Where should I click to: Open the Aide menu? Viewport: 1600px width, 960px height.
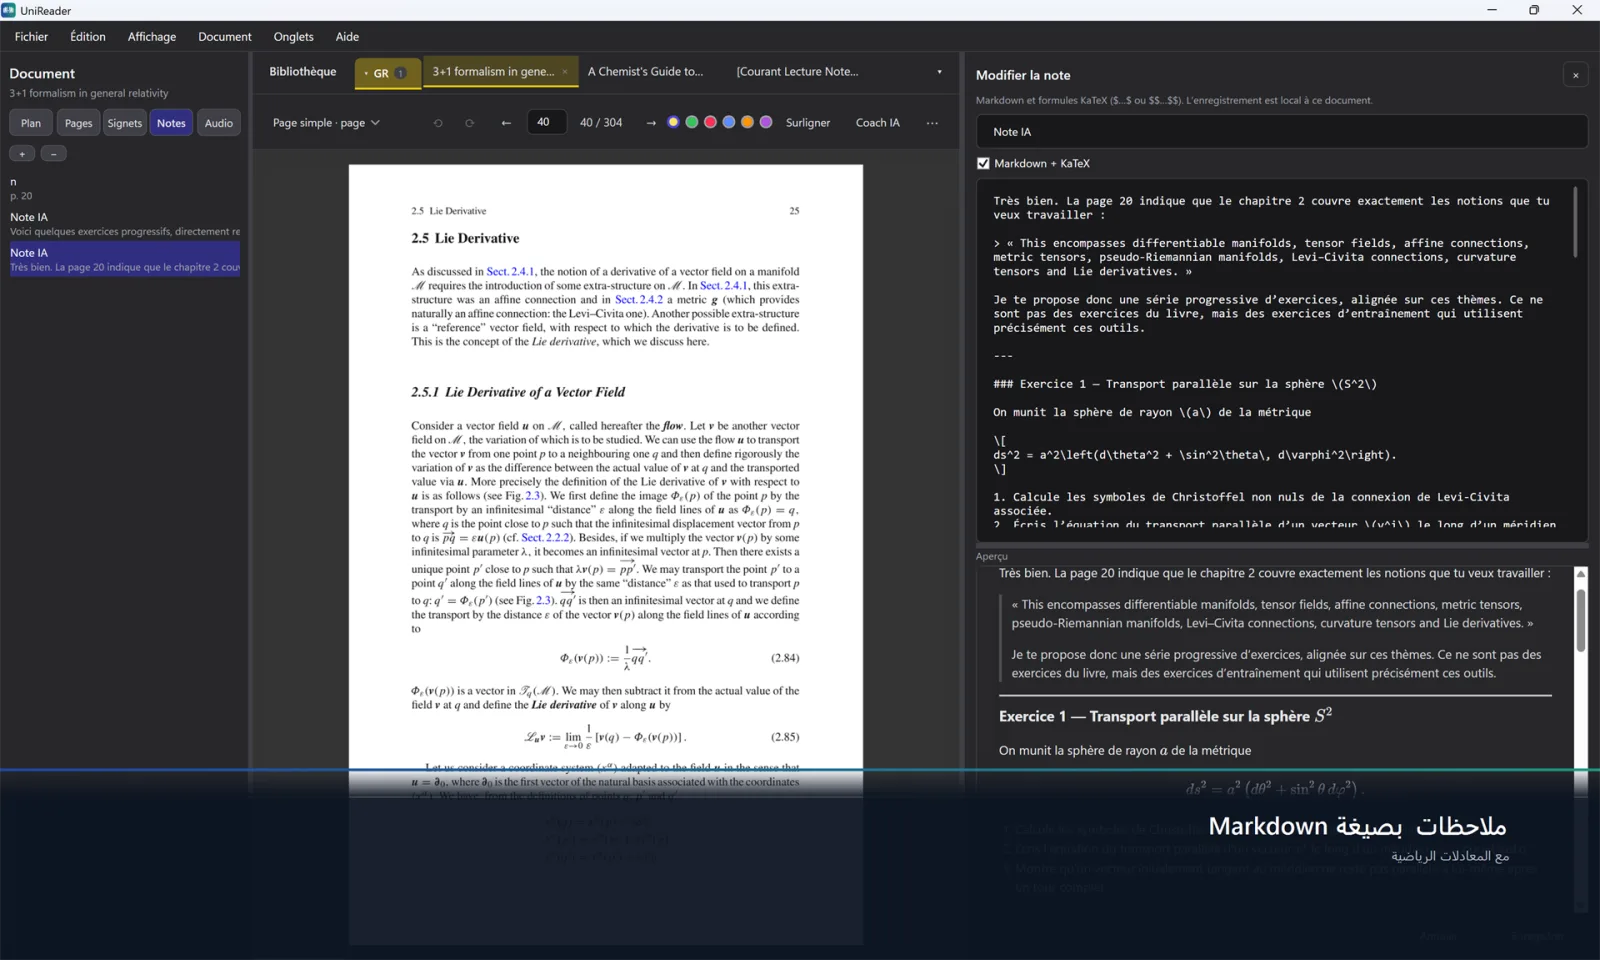click(347, 37)
